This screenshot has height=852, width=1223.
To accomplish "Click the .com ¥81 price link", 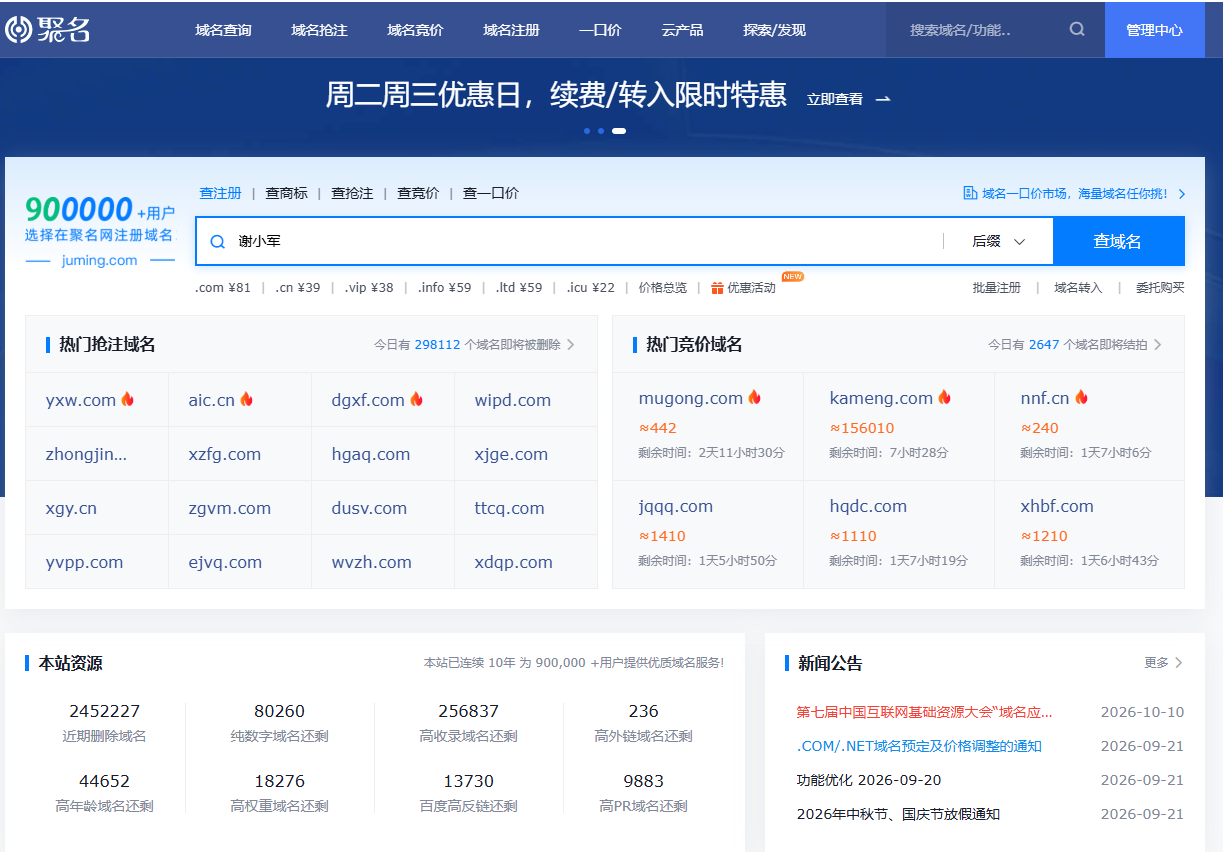I will (x=223, y=287).
